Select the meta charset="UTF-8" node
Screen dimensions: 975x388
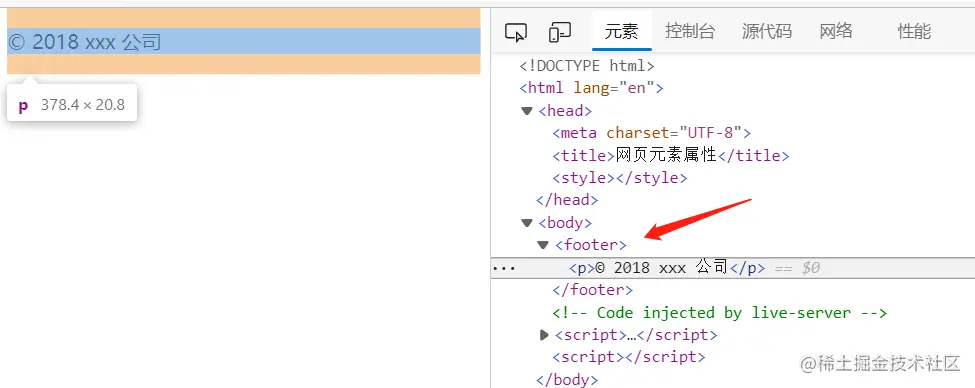(652, 132)
